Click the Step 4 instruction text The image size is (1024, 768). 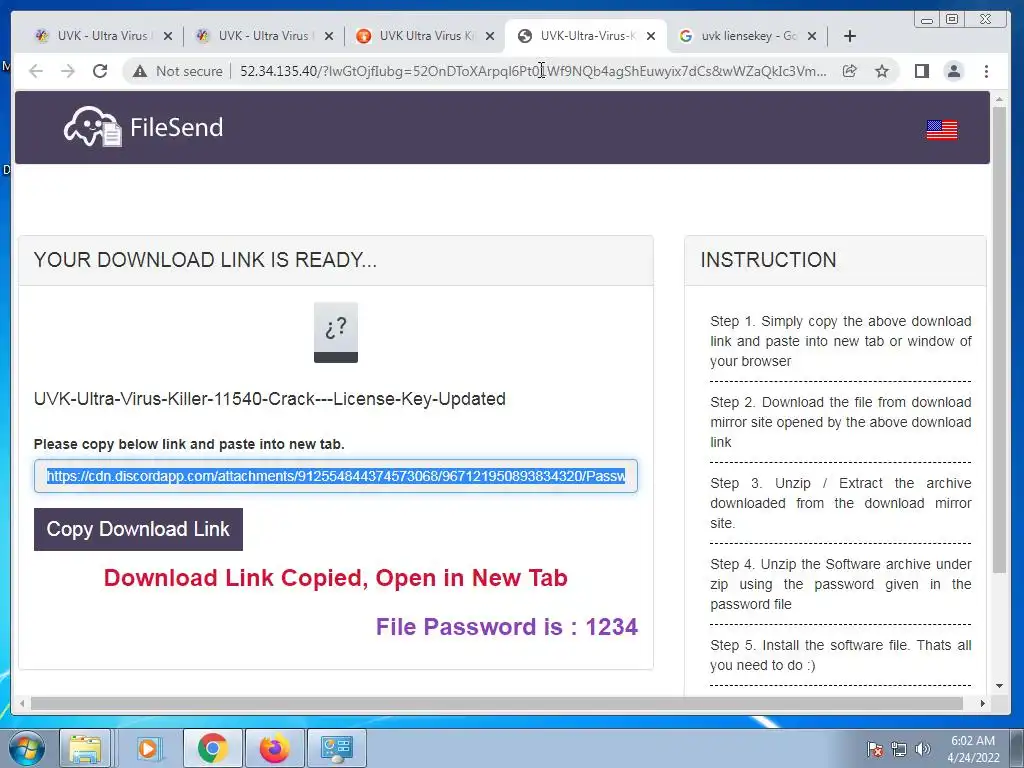840,584
